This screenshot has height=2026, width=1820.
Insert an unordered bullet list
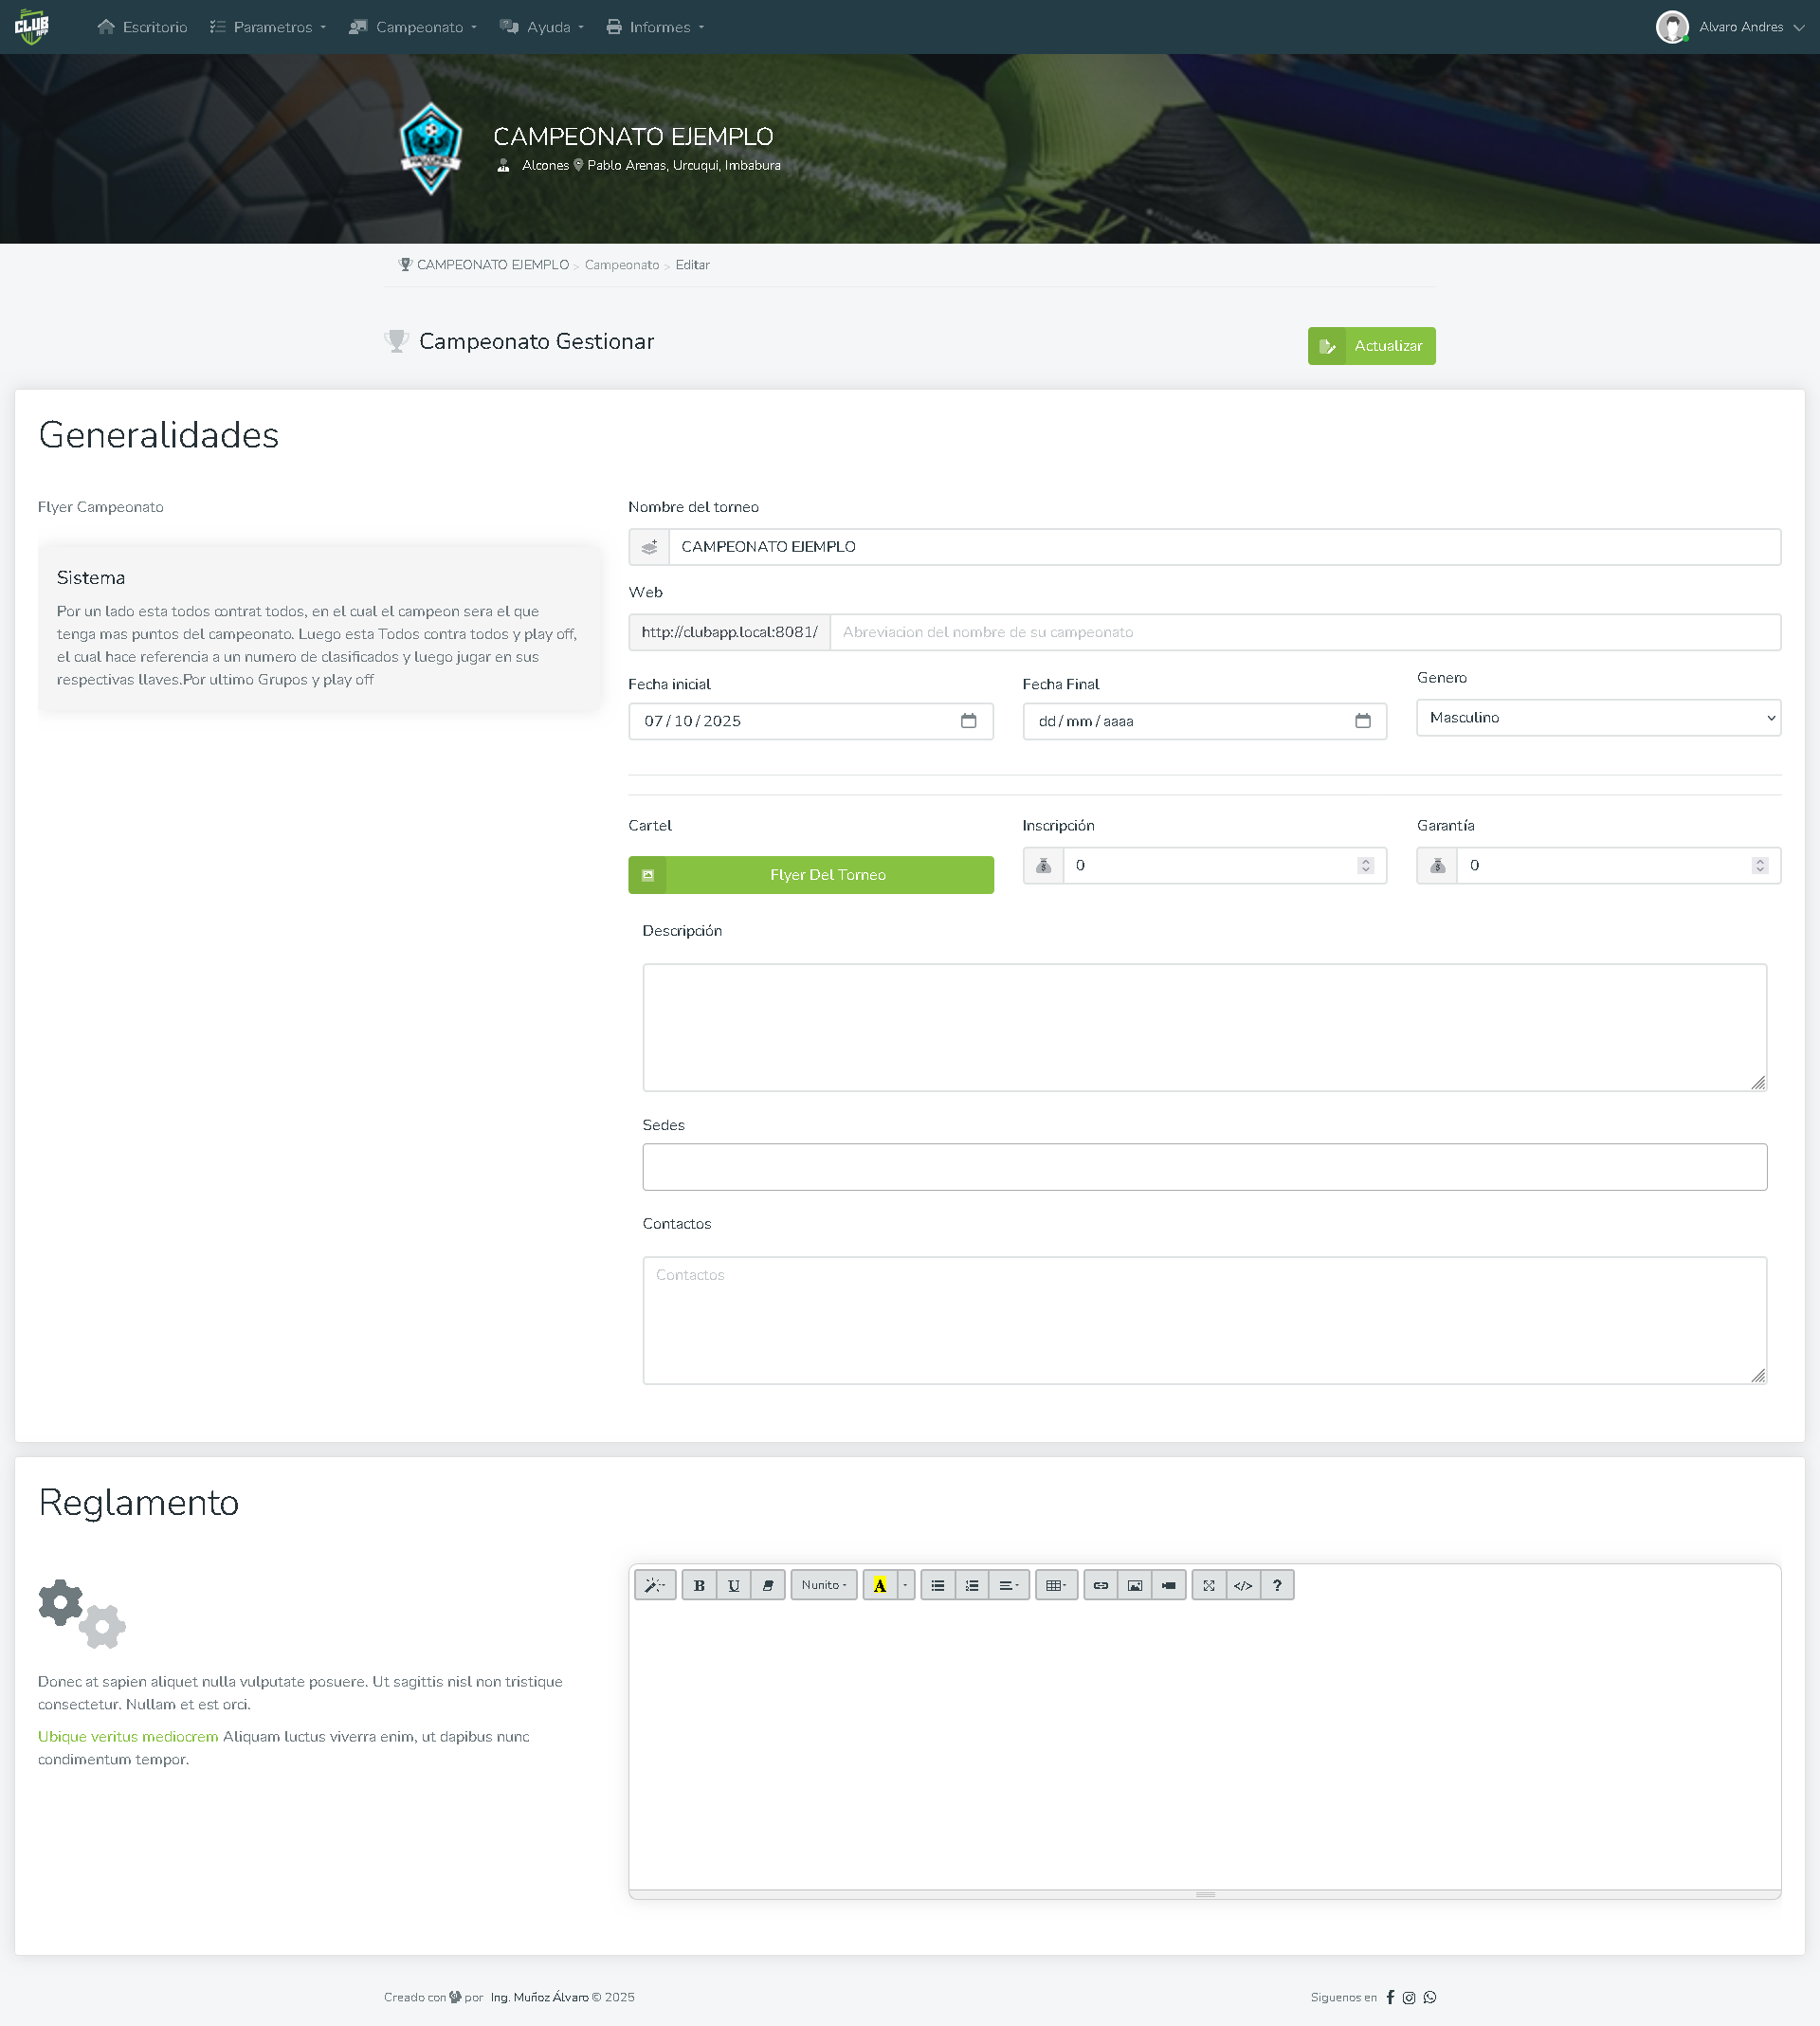point(937,1585)
